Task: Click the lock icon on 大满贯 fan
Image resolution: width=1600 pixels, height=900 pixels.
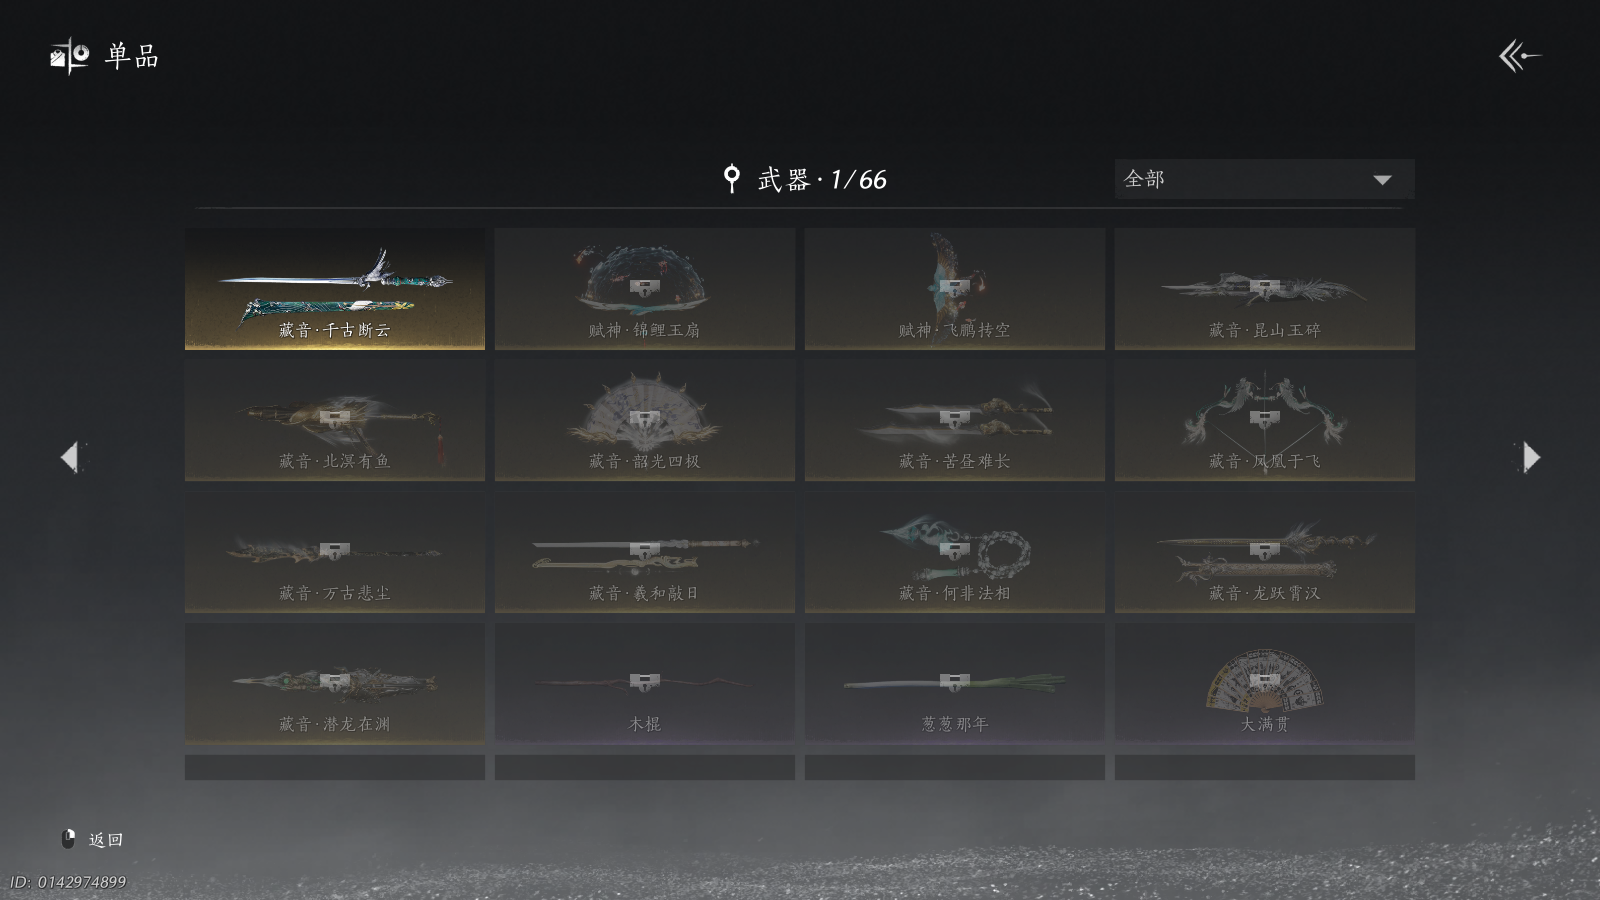Action: pos(1265,682)
